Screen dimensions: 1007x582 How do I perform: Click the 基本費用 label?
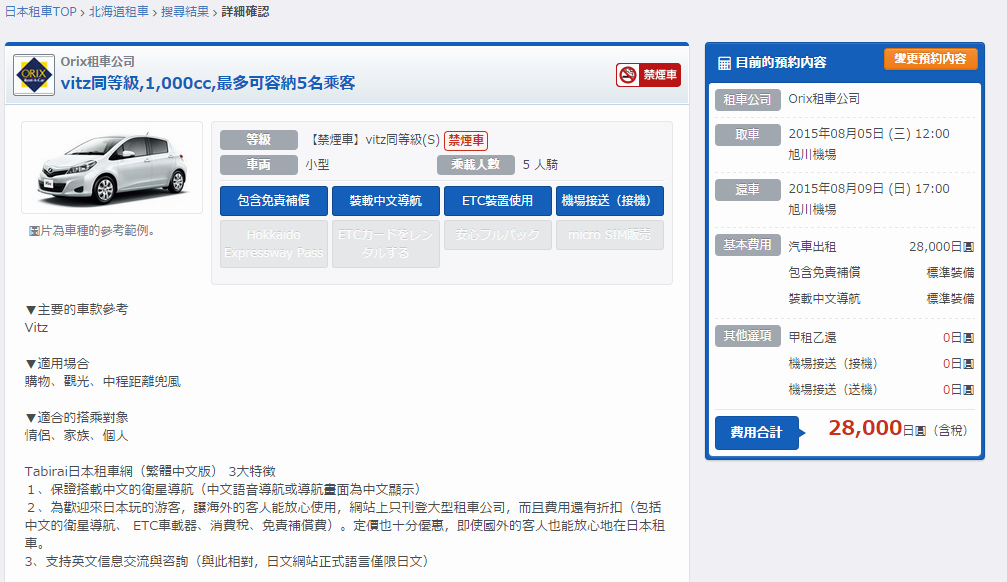pos(748,245)
